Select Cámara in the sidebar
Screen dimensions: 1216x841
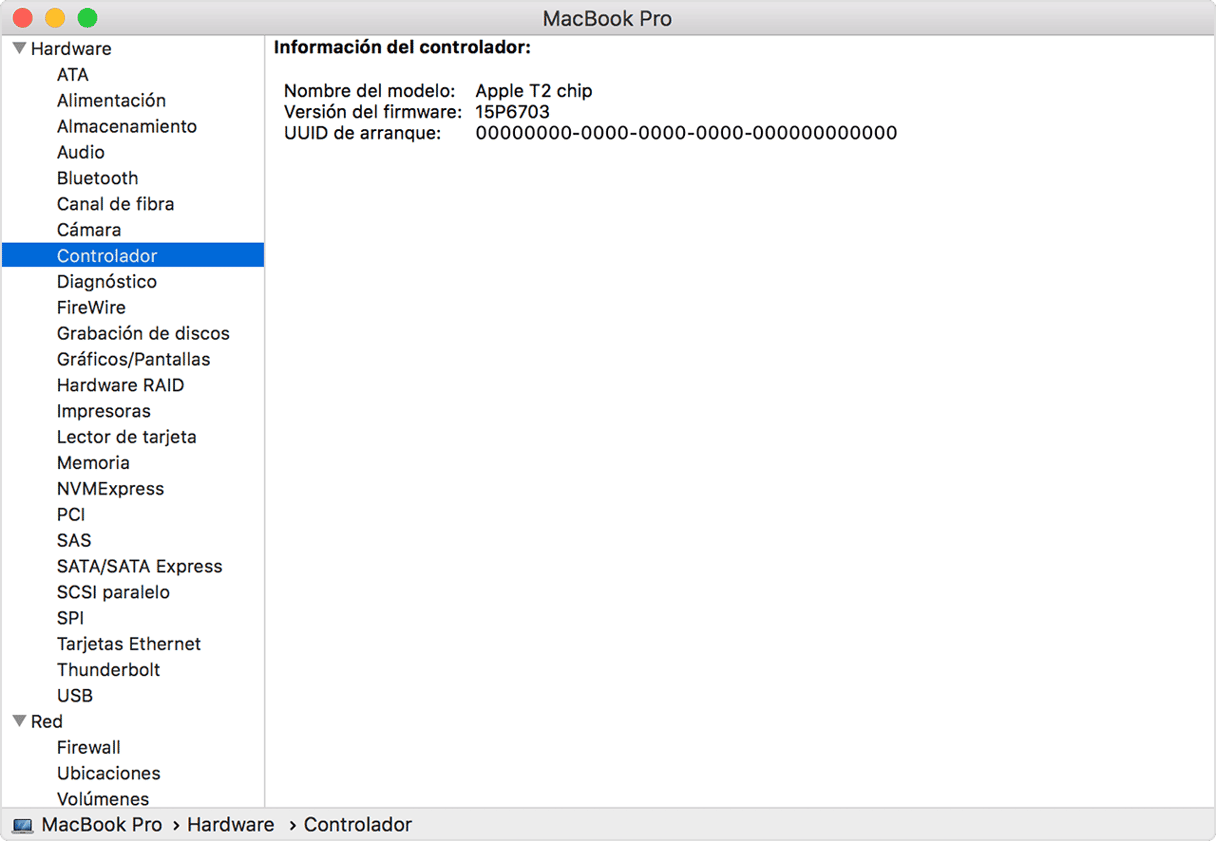point(89,230)
